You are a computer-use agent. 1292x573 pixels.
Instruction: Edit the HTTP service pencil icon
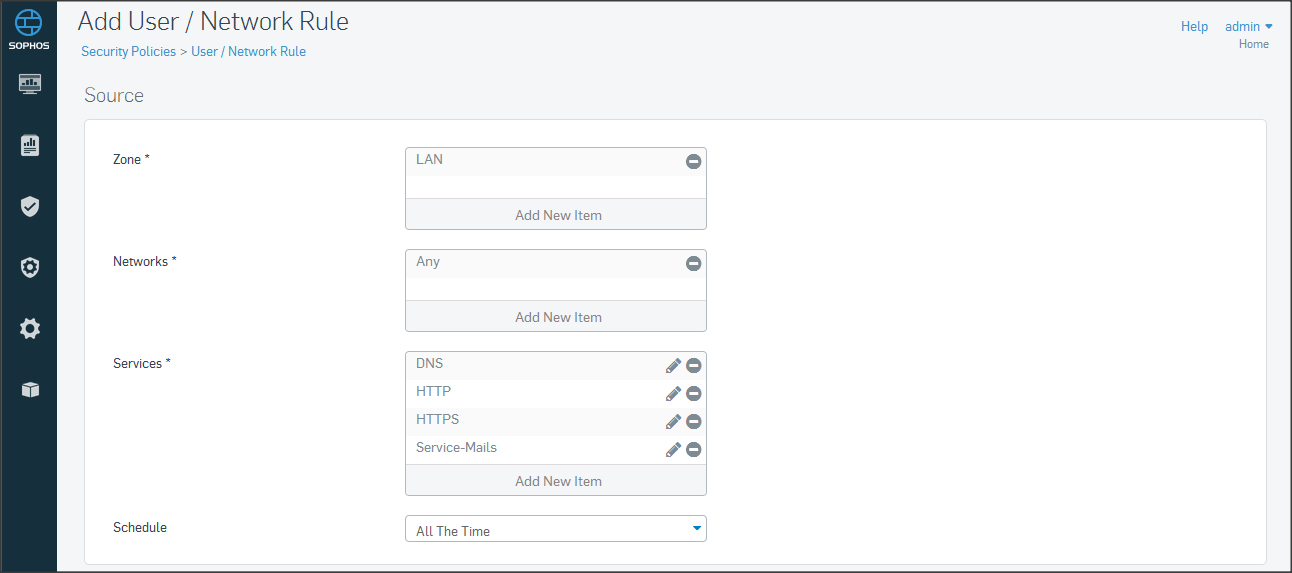[x=673, y=394]
